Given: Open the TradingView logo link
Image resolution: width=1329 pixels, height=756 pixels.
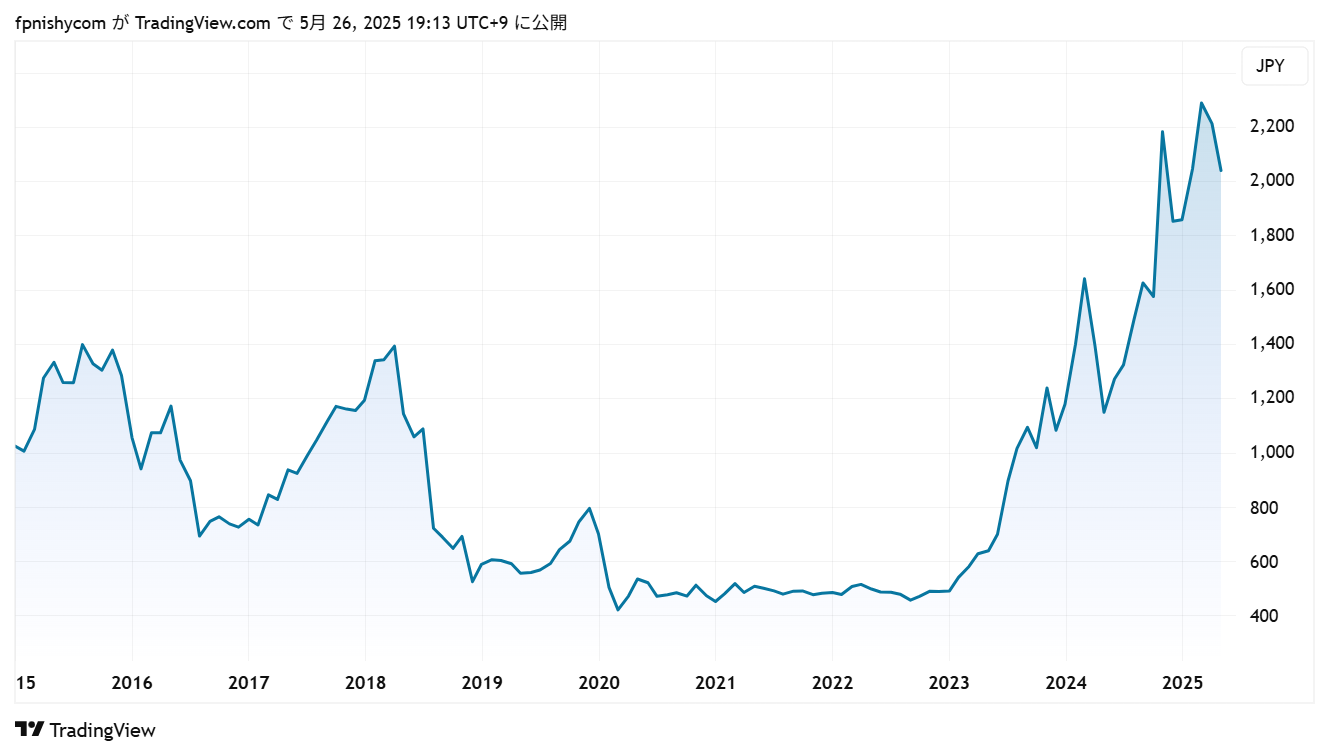Looking at the screenshot, I should click(86, 730).
